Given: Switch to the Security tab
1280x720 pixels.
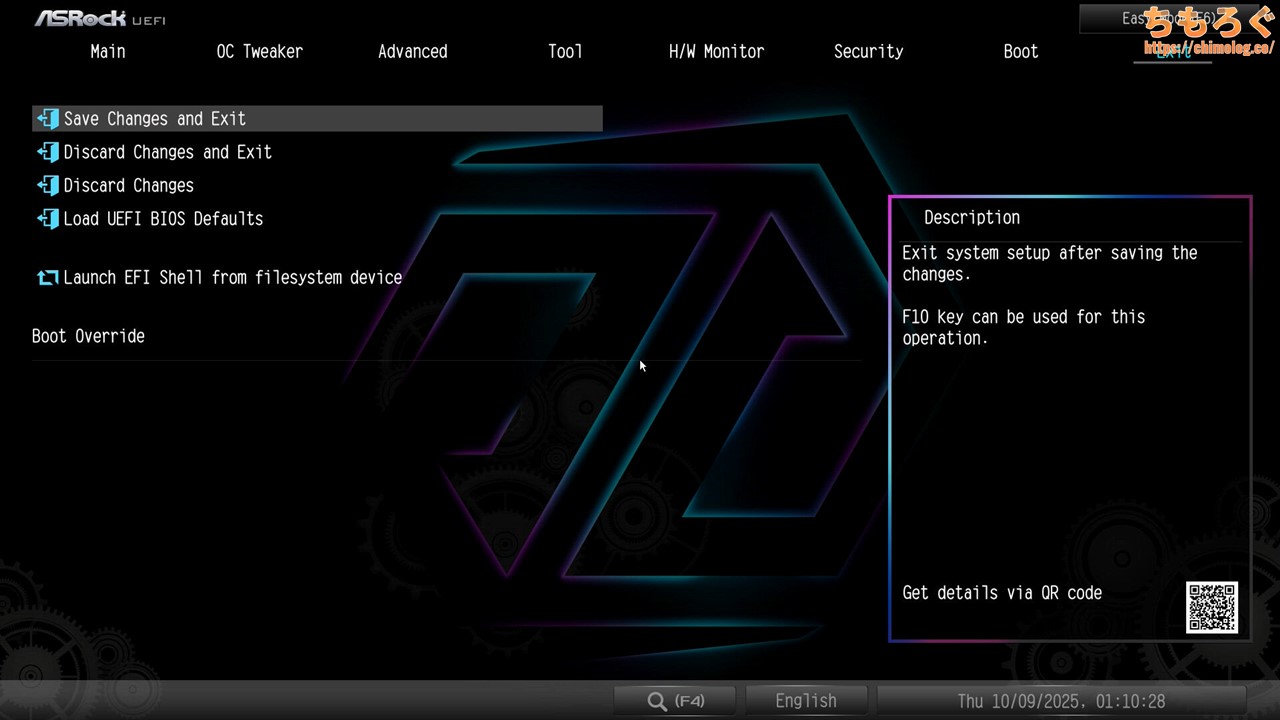Looking at the screenshot, I should (x=868, y=52).
